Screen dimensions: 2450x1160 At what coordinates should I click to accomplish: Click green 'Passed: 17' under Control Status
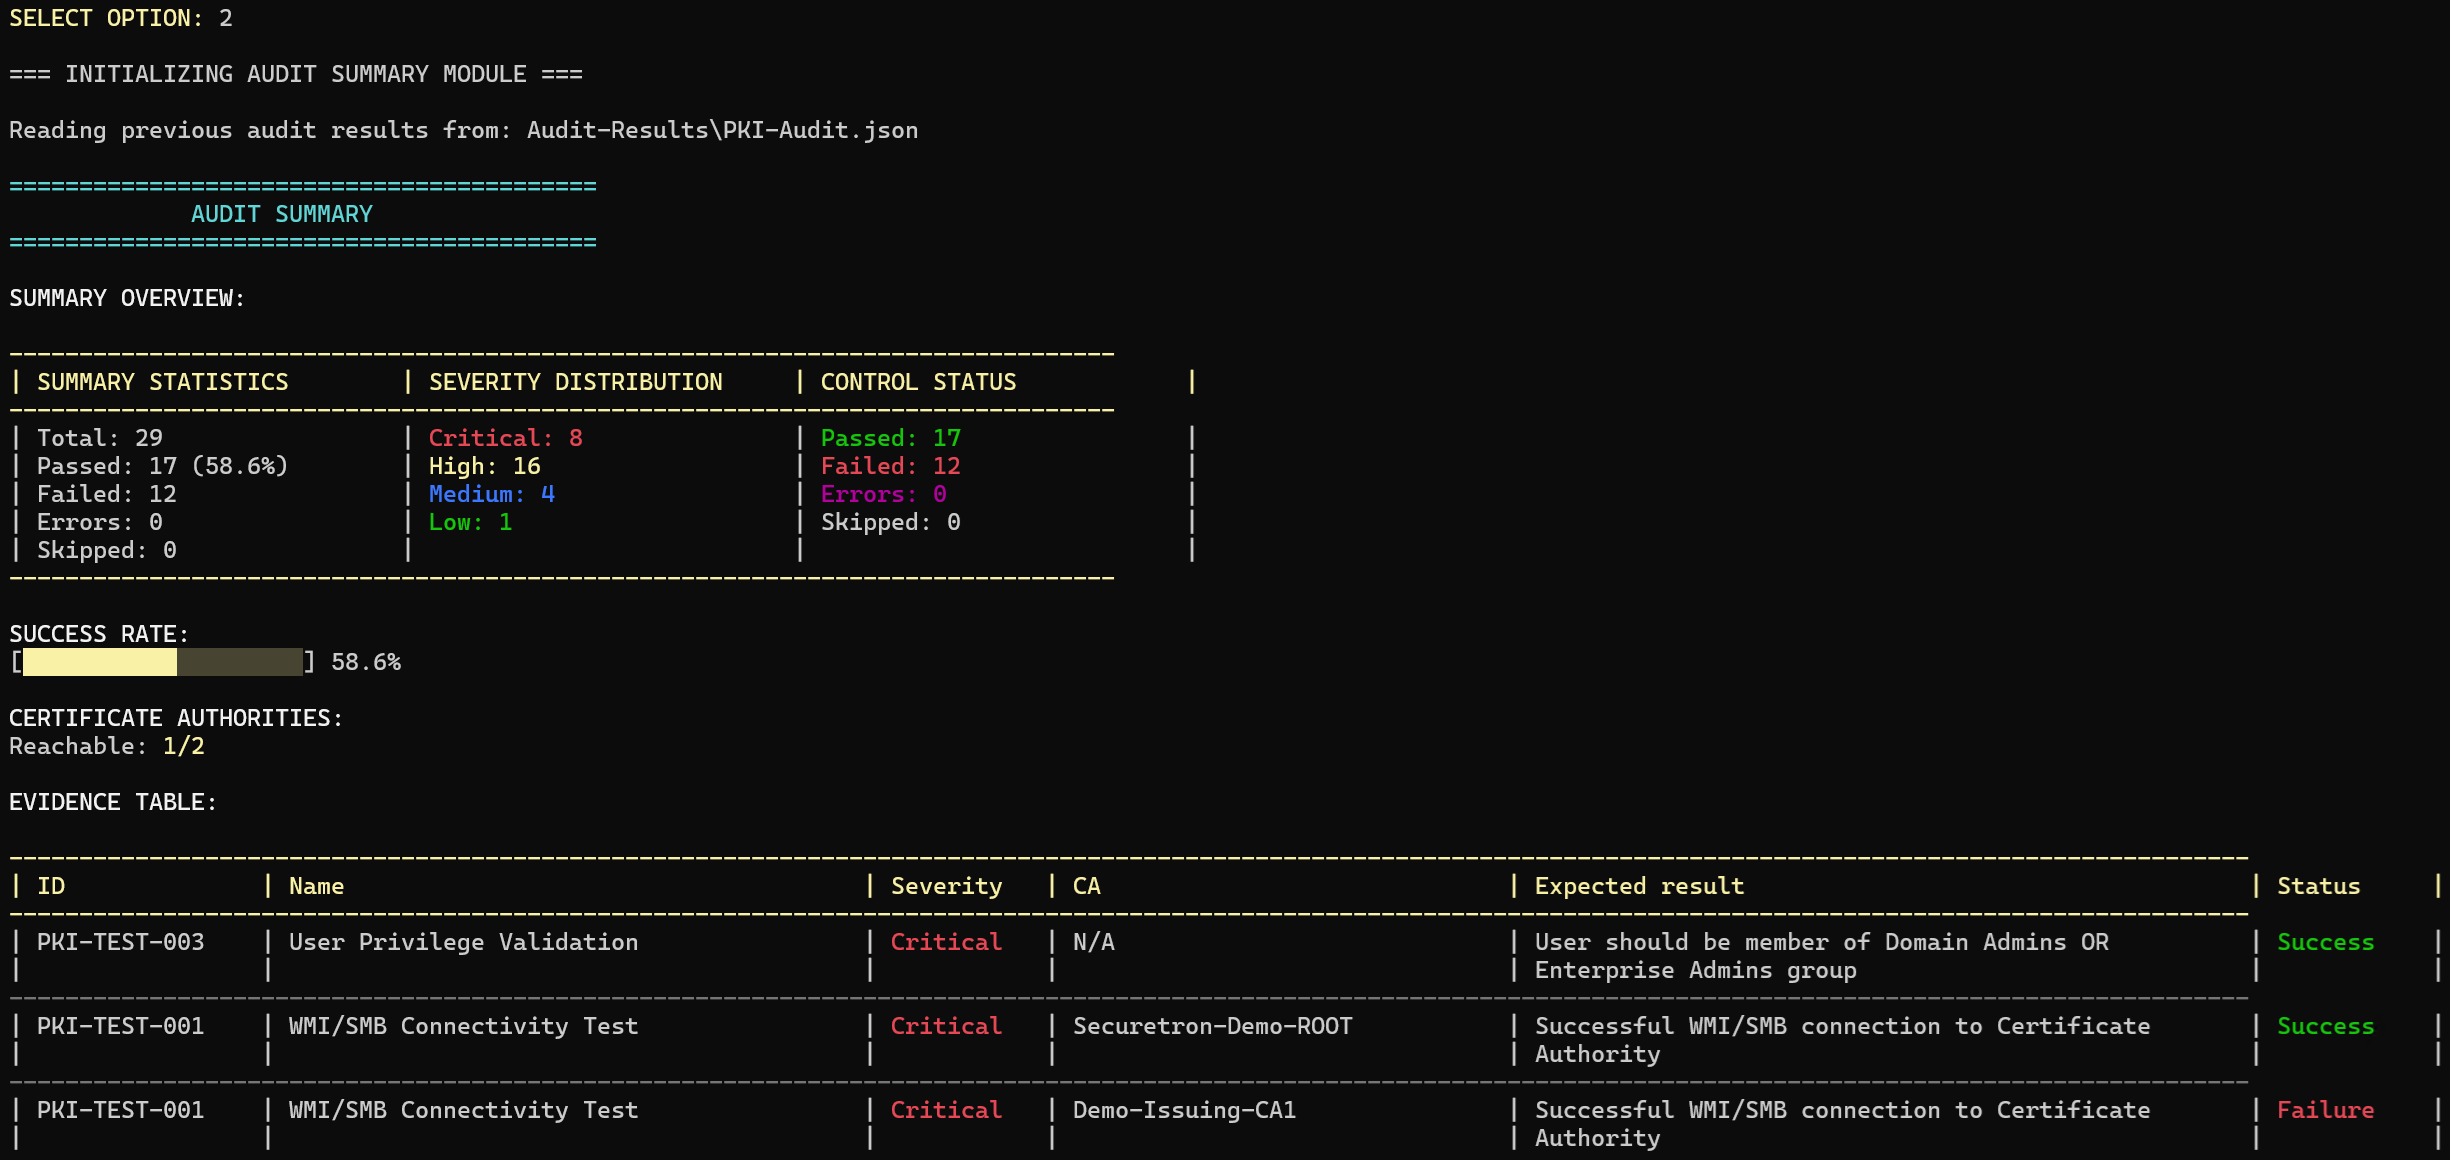coord(891,438)
